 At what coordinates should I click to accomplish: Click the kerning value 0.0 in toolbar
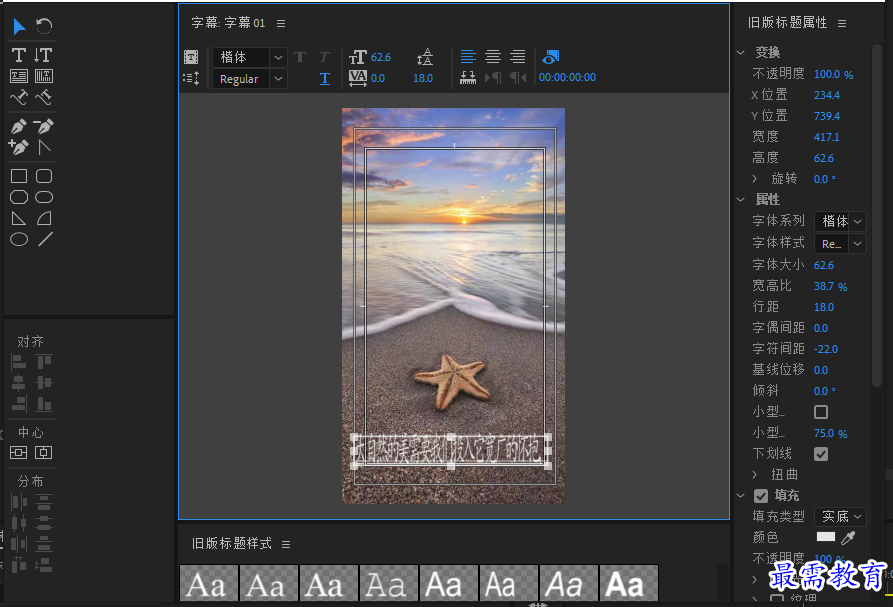pyautogui.click(x=378, y=78)
